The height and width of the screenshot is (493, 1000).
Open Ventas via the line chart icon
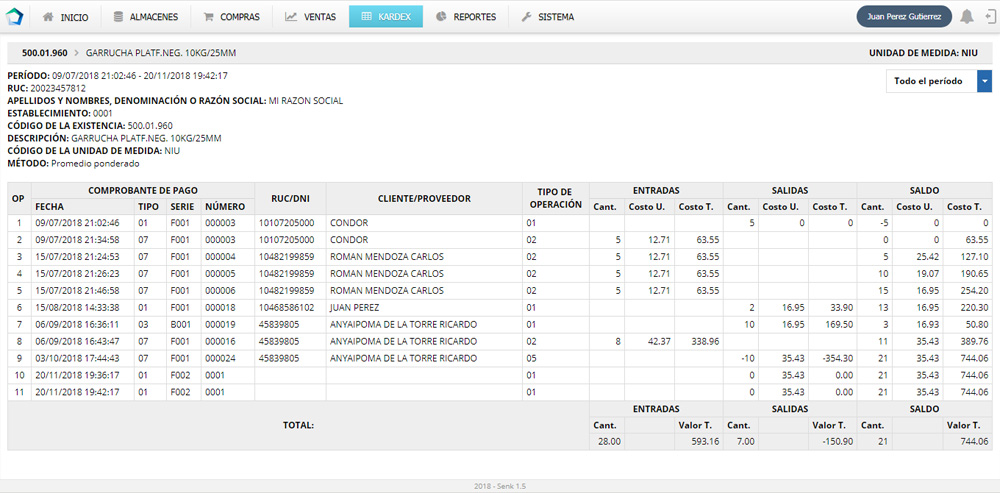pos(290,17)
